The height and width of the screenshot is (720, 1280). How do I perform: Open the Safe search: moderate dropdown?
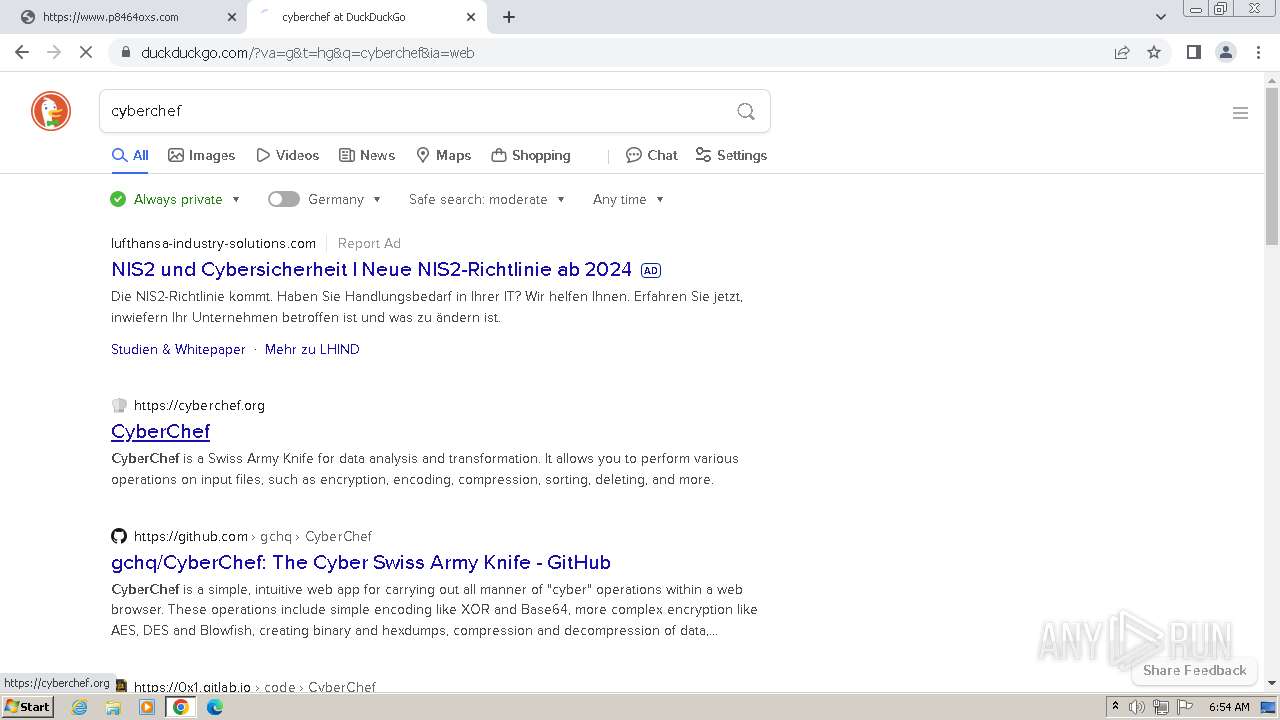click(487, 199)
